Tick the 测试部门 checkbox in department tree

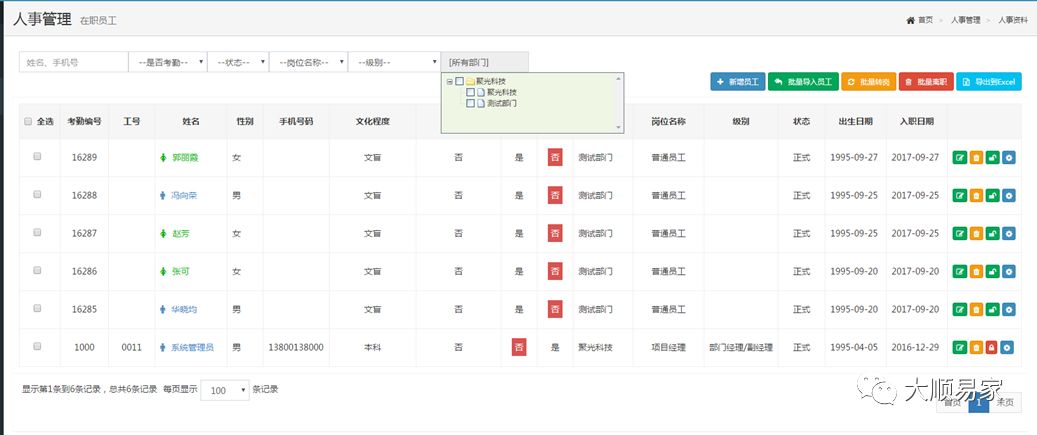tap(471, 103)
